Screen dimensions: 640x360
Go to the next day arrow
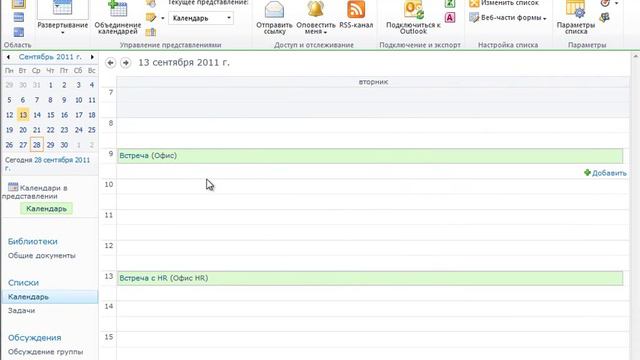pyautogui.click(x=126, y=63)
